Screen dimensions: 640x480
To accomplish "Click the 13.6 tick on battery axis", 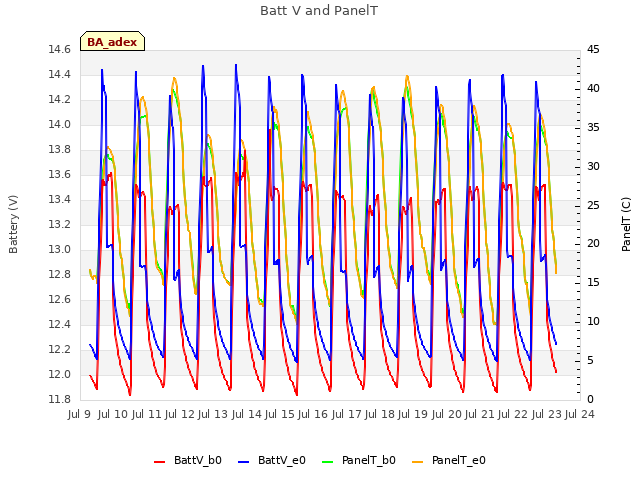I will 60,175.
